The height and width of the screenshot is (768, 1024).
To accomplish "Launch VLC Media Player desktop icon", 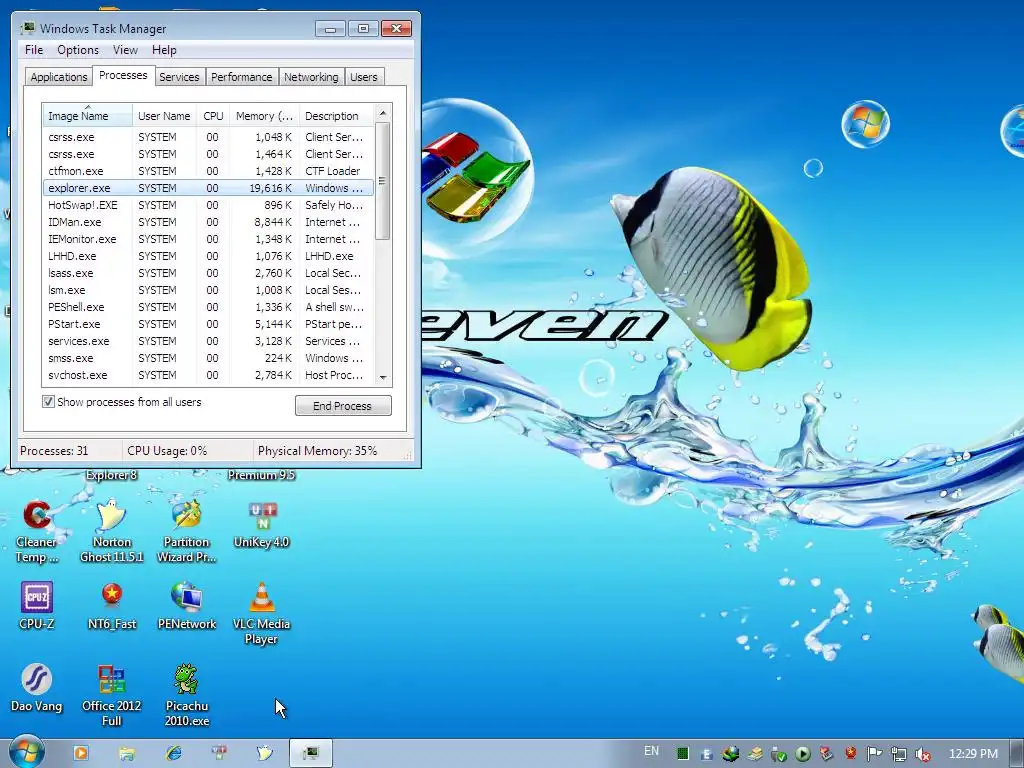I will click(x=262, y=613).
